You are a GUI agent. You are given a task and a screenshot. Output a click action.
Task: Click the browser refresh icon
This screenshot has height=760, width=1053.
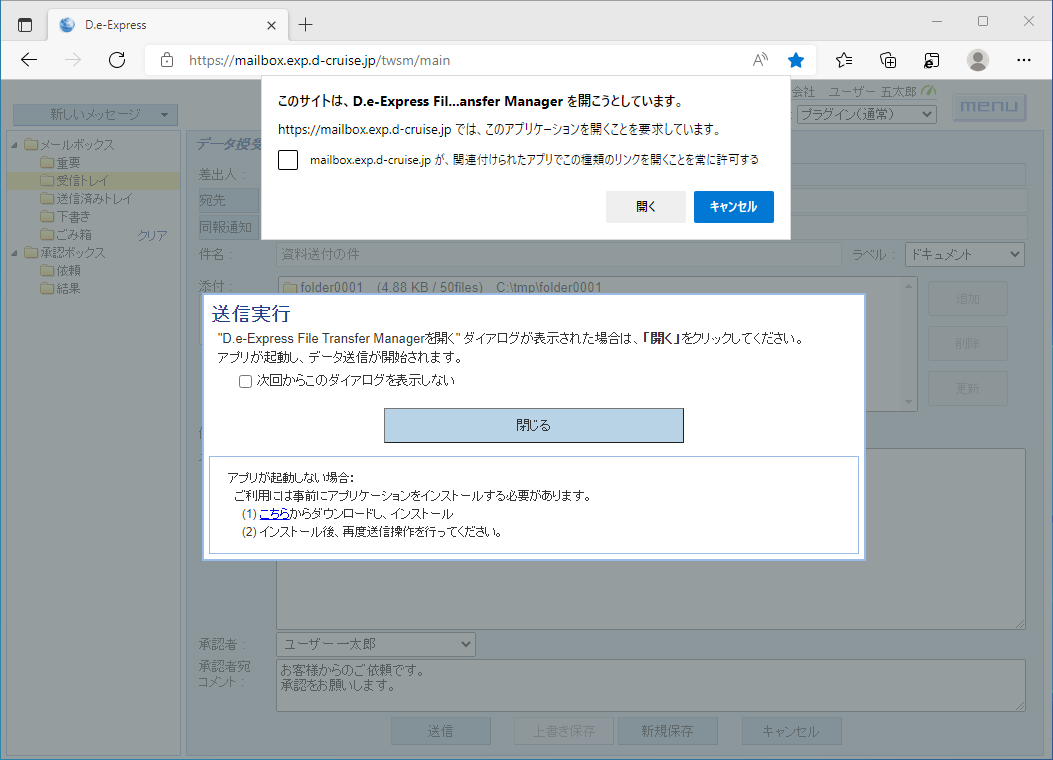[x=117, y=60]
